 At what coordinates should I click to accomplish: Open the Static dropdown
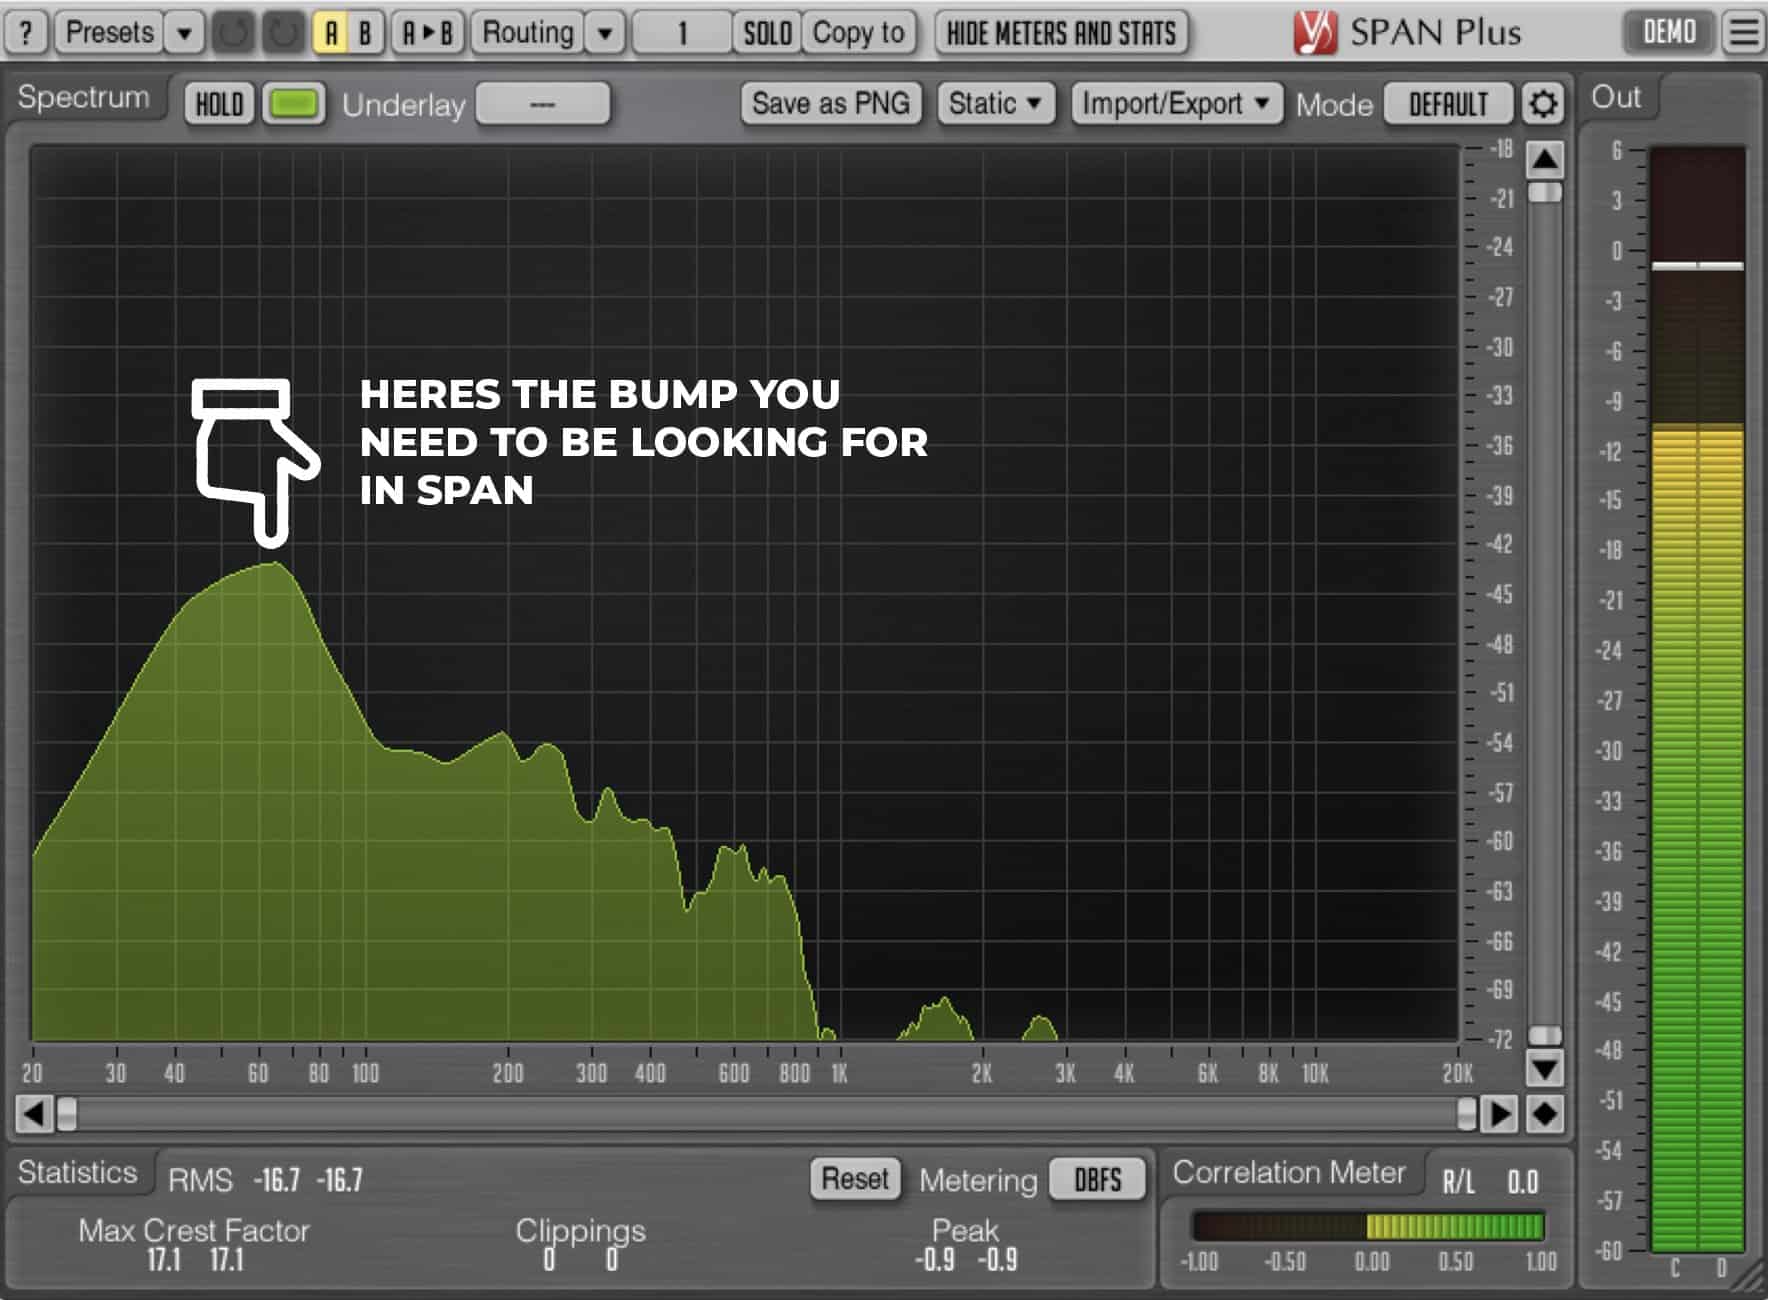click(995, 104)
